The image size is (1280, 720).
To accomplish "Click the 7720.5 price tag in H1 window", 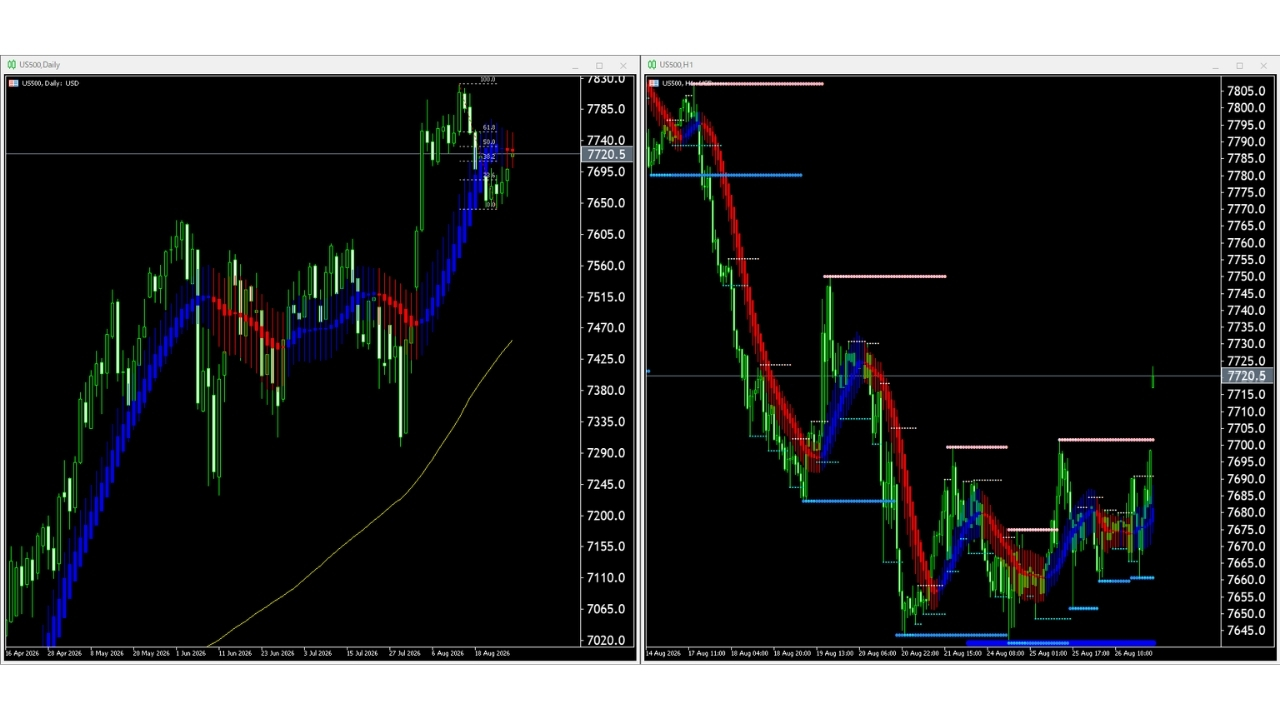I will pyautogui.click(x=1246, y=376).
